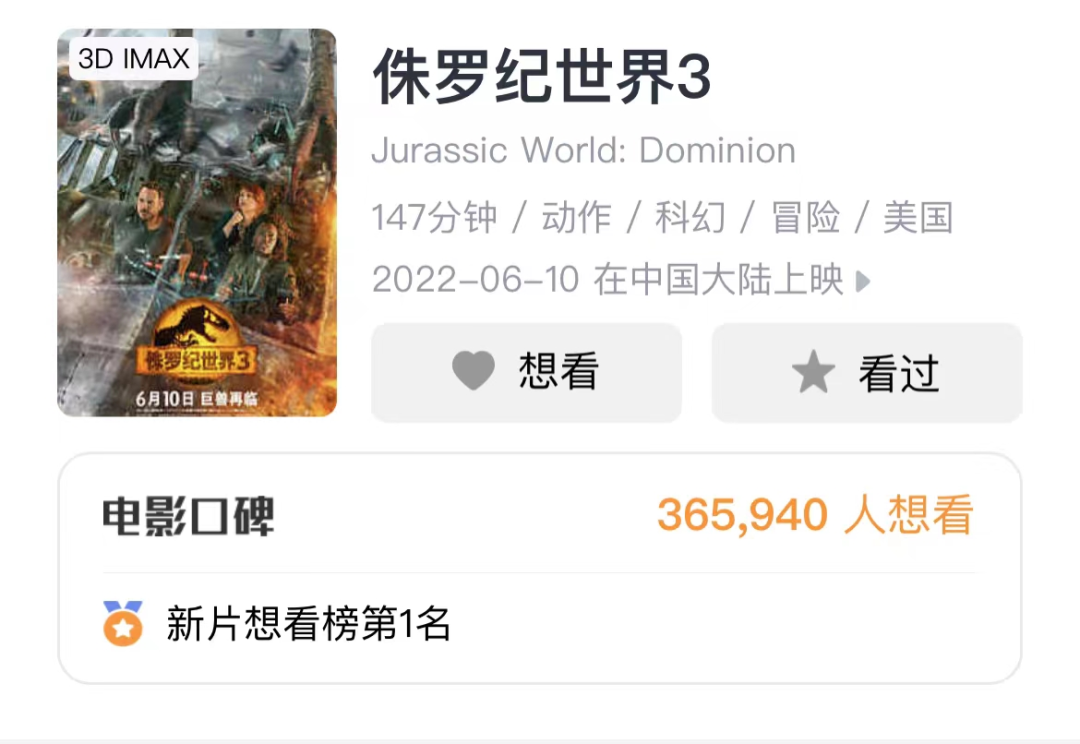
Task: Tap the heart icon on 想看 button
Action: click(x=473, y=370)
